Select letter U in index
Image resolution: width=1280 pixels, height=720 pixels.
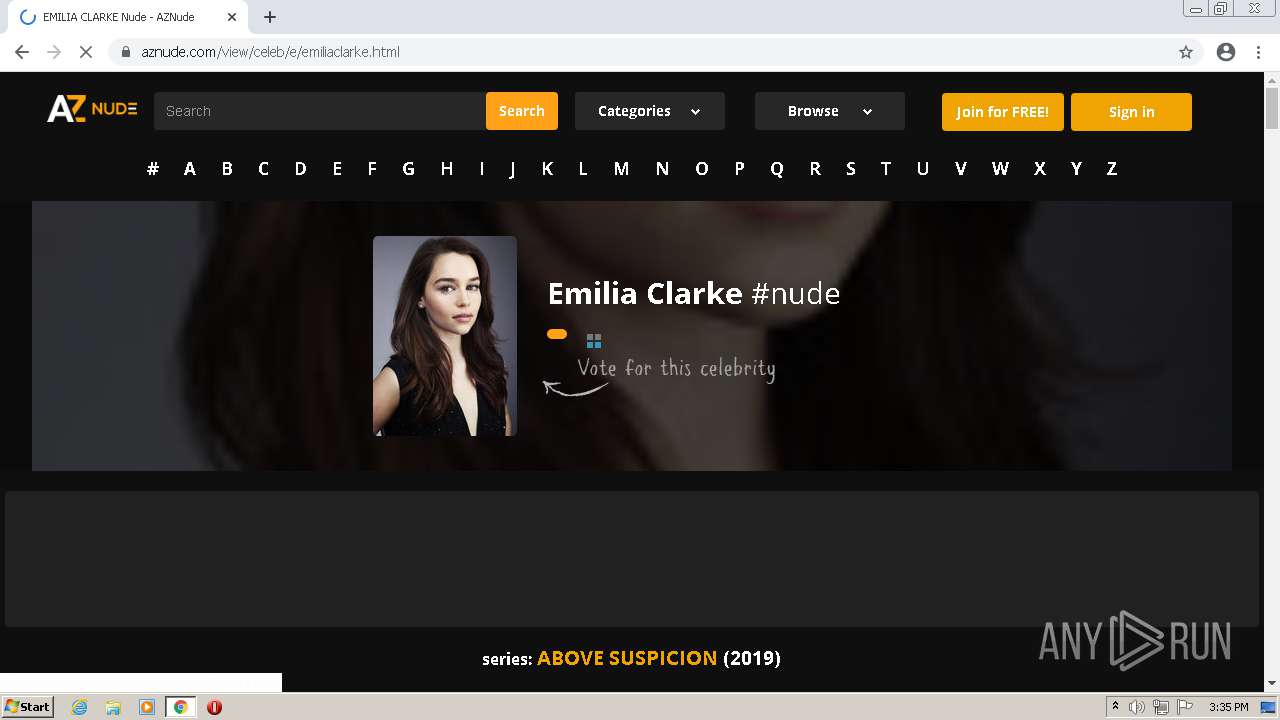[923, 169]
